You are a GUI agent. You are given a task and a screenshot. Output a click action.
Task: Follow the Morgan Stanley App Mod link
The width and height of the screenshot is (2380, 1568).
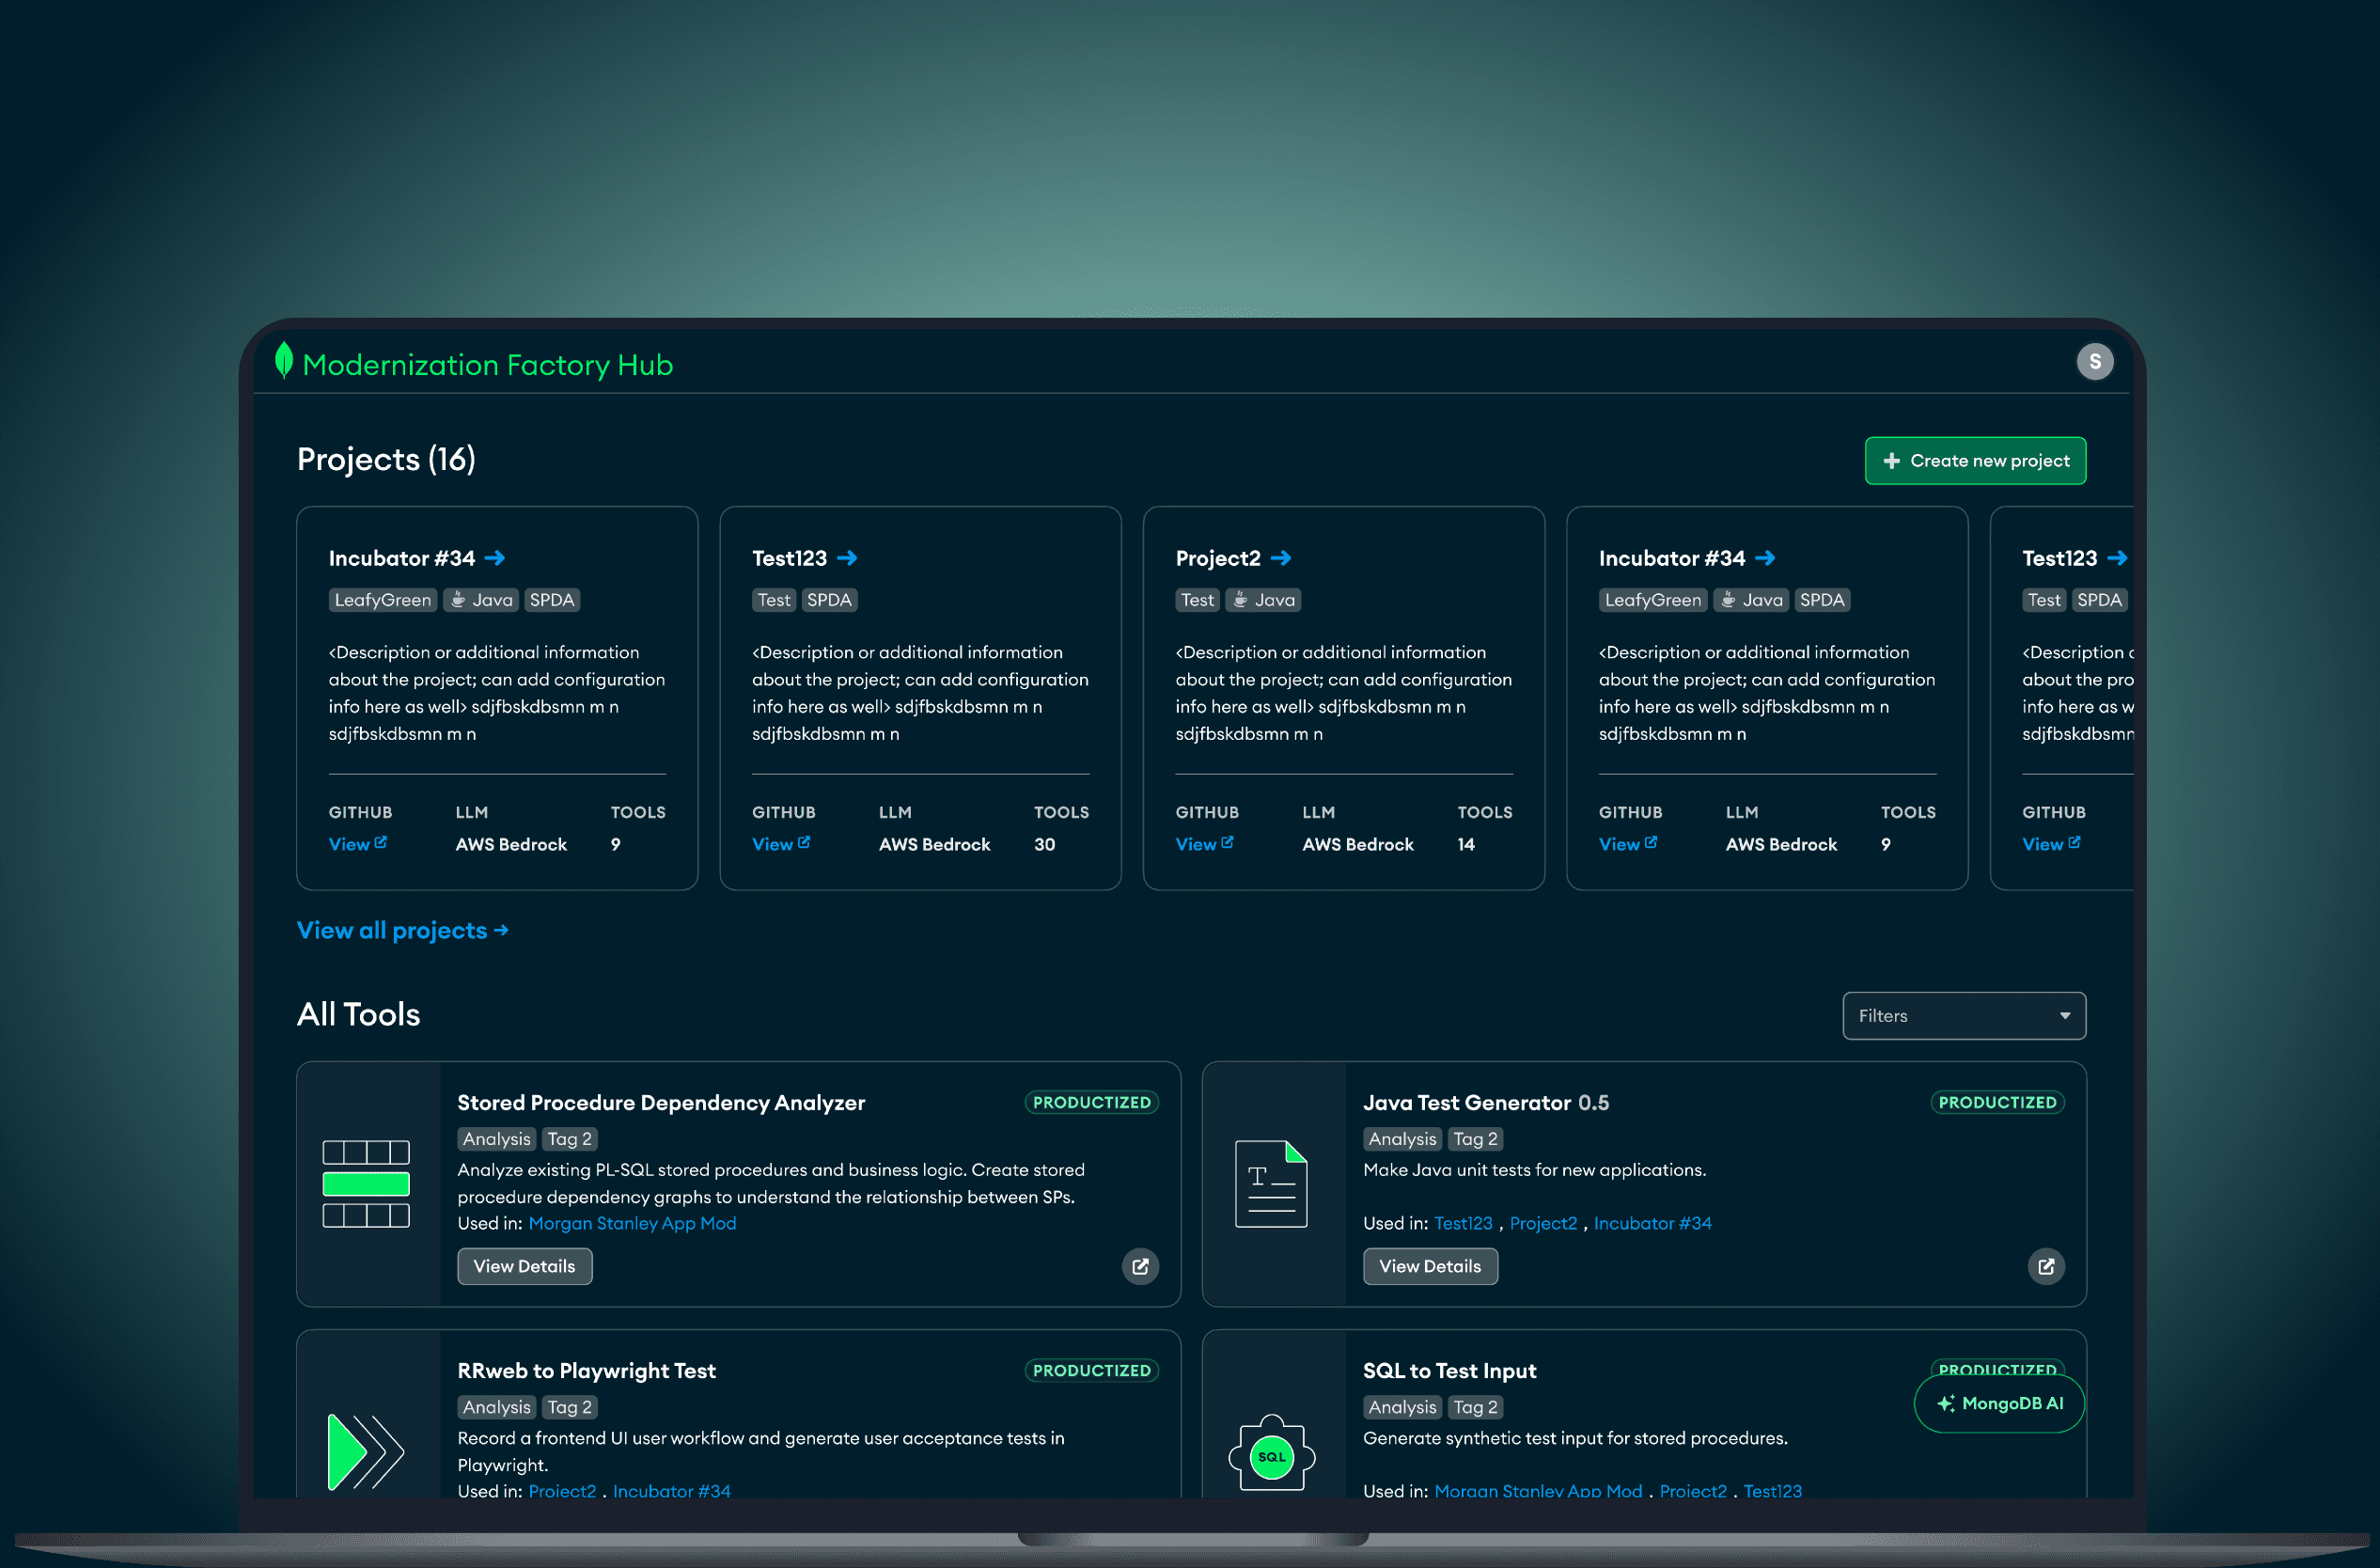click(632, 1223)
